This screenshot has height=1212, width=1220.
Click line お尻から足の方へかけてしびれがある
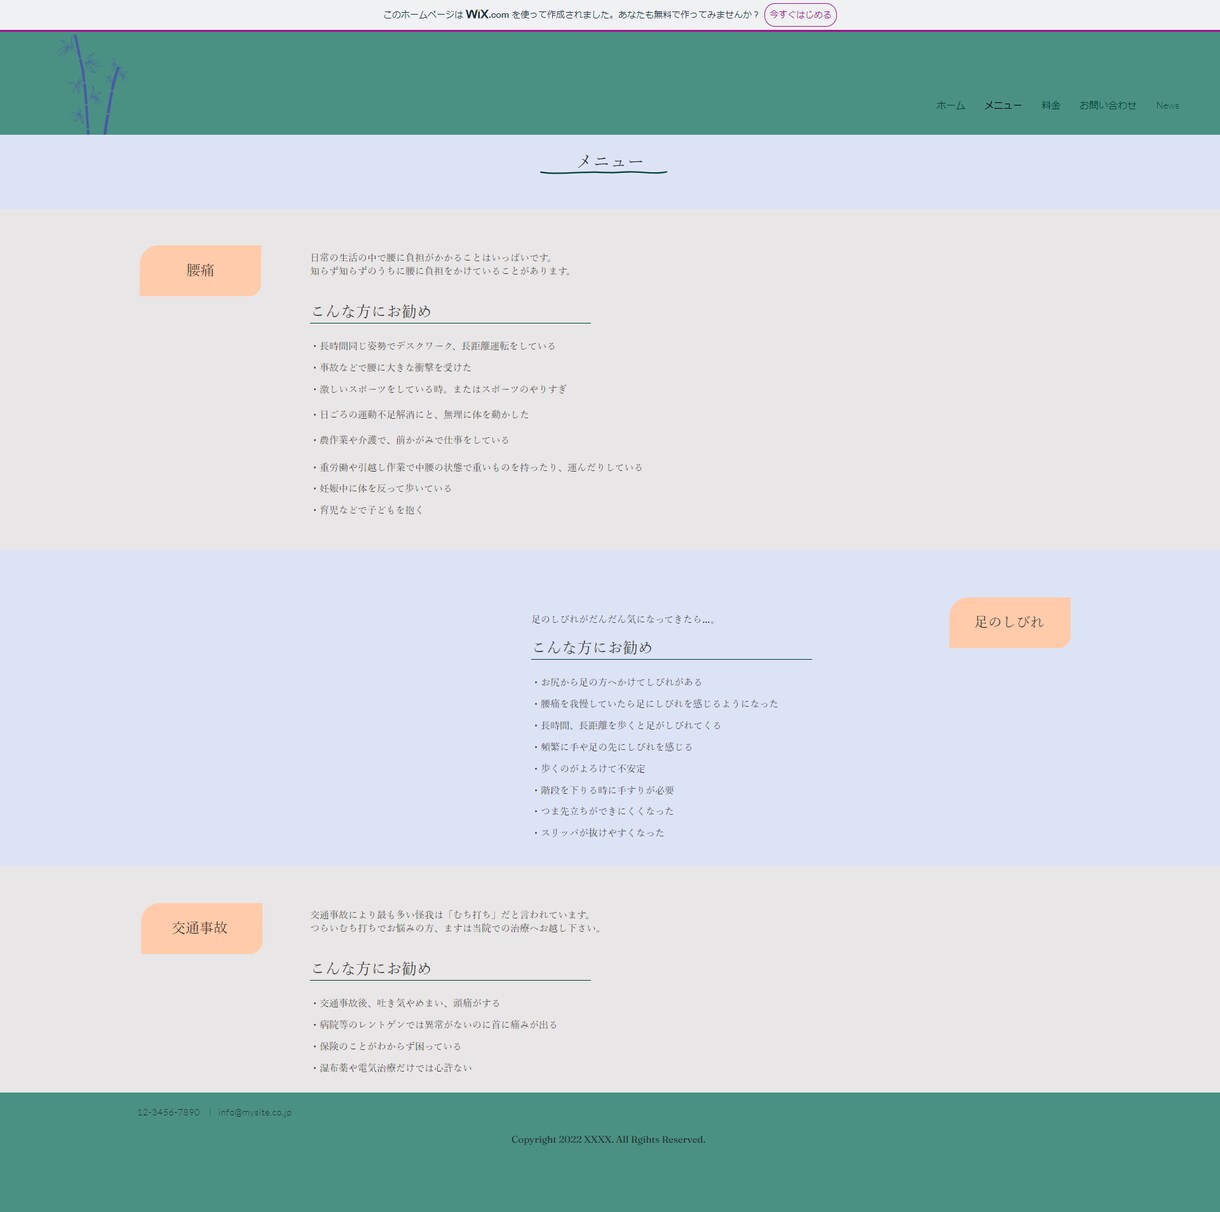[x=617, y=682]
